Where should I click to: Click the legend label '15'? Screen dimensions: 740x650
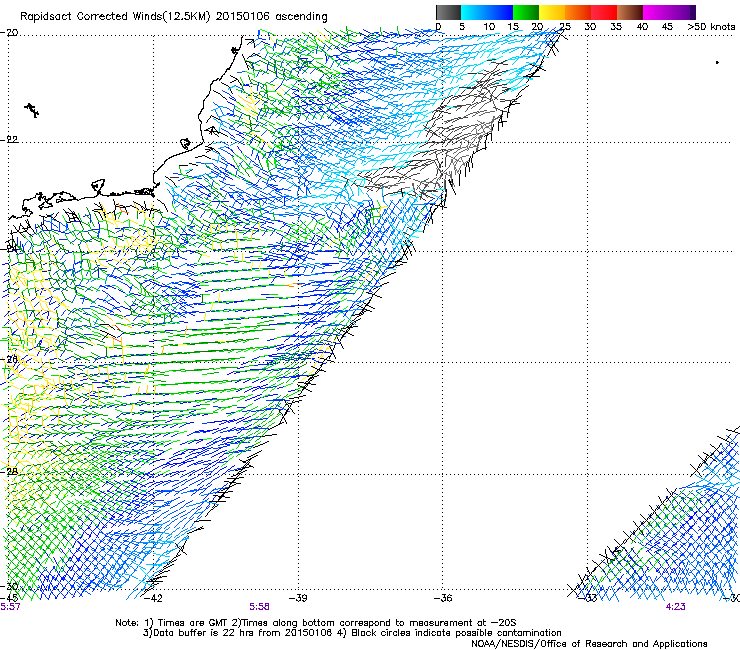(x=513, y=27)
